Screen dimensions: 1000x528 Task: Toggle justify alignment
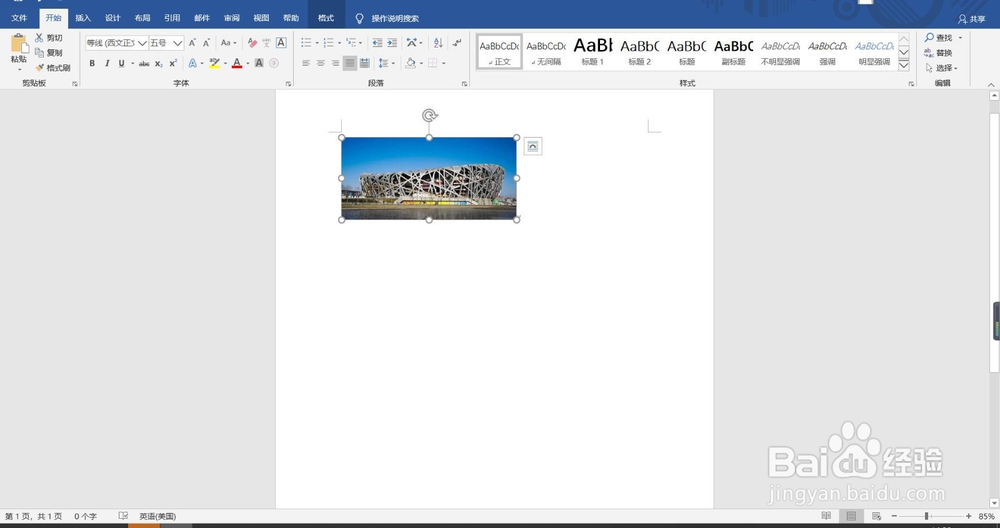pos(349,63)
